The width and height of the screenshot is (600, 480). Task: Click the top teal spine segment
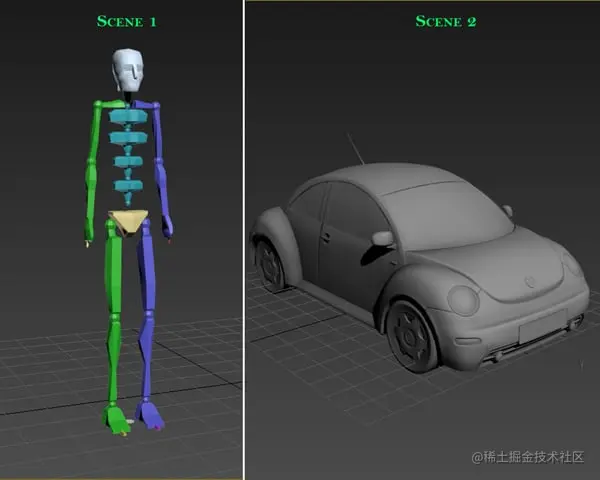click(128, 116)
